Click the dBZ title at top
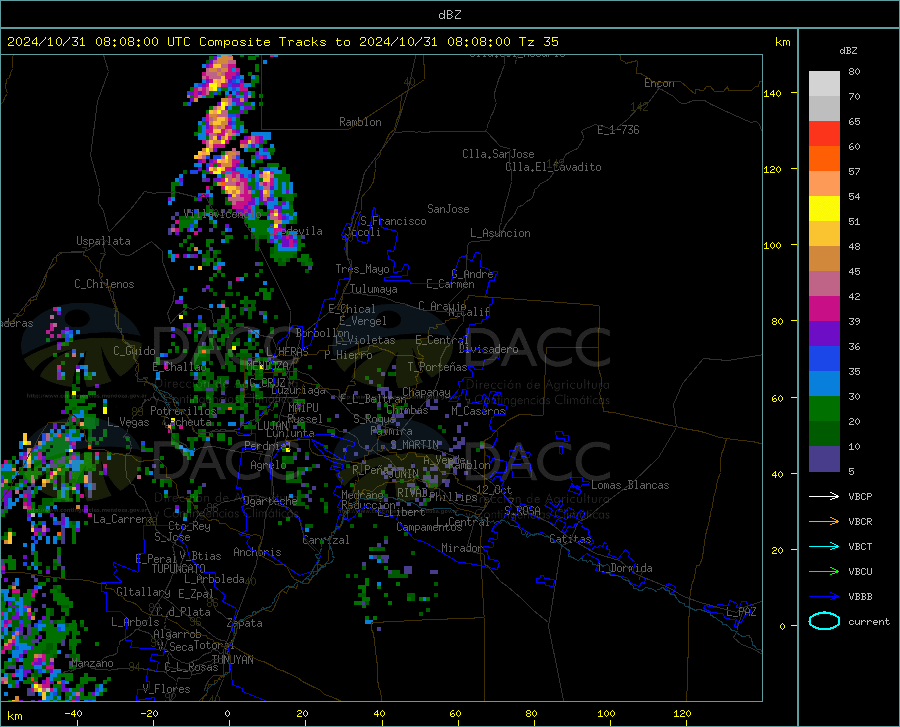The height and width of the screenshot is (727, 900). click(x=449, y=15)
